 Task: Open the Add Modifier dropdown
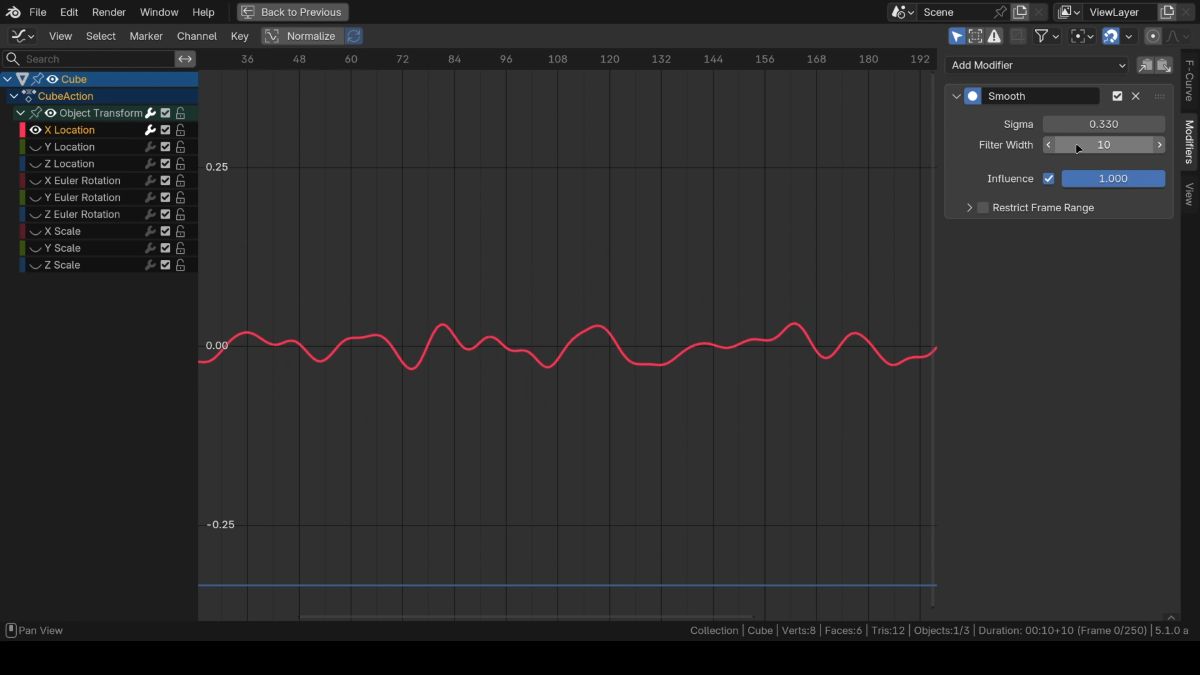pyautogui.click(x=1037, y=65)
